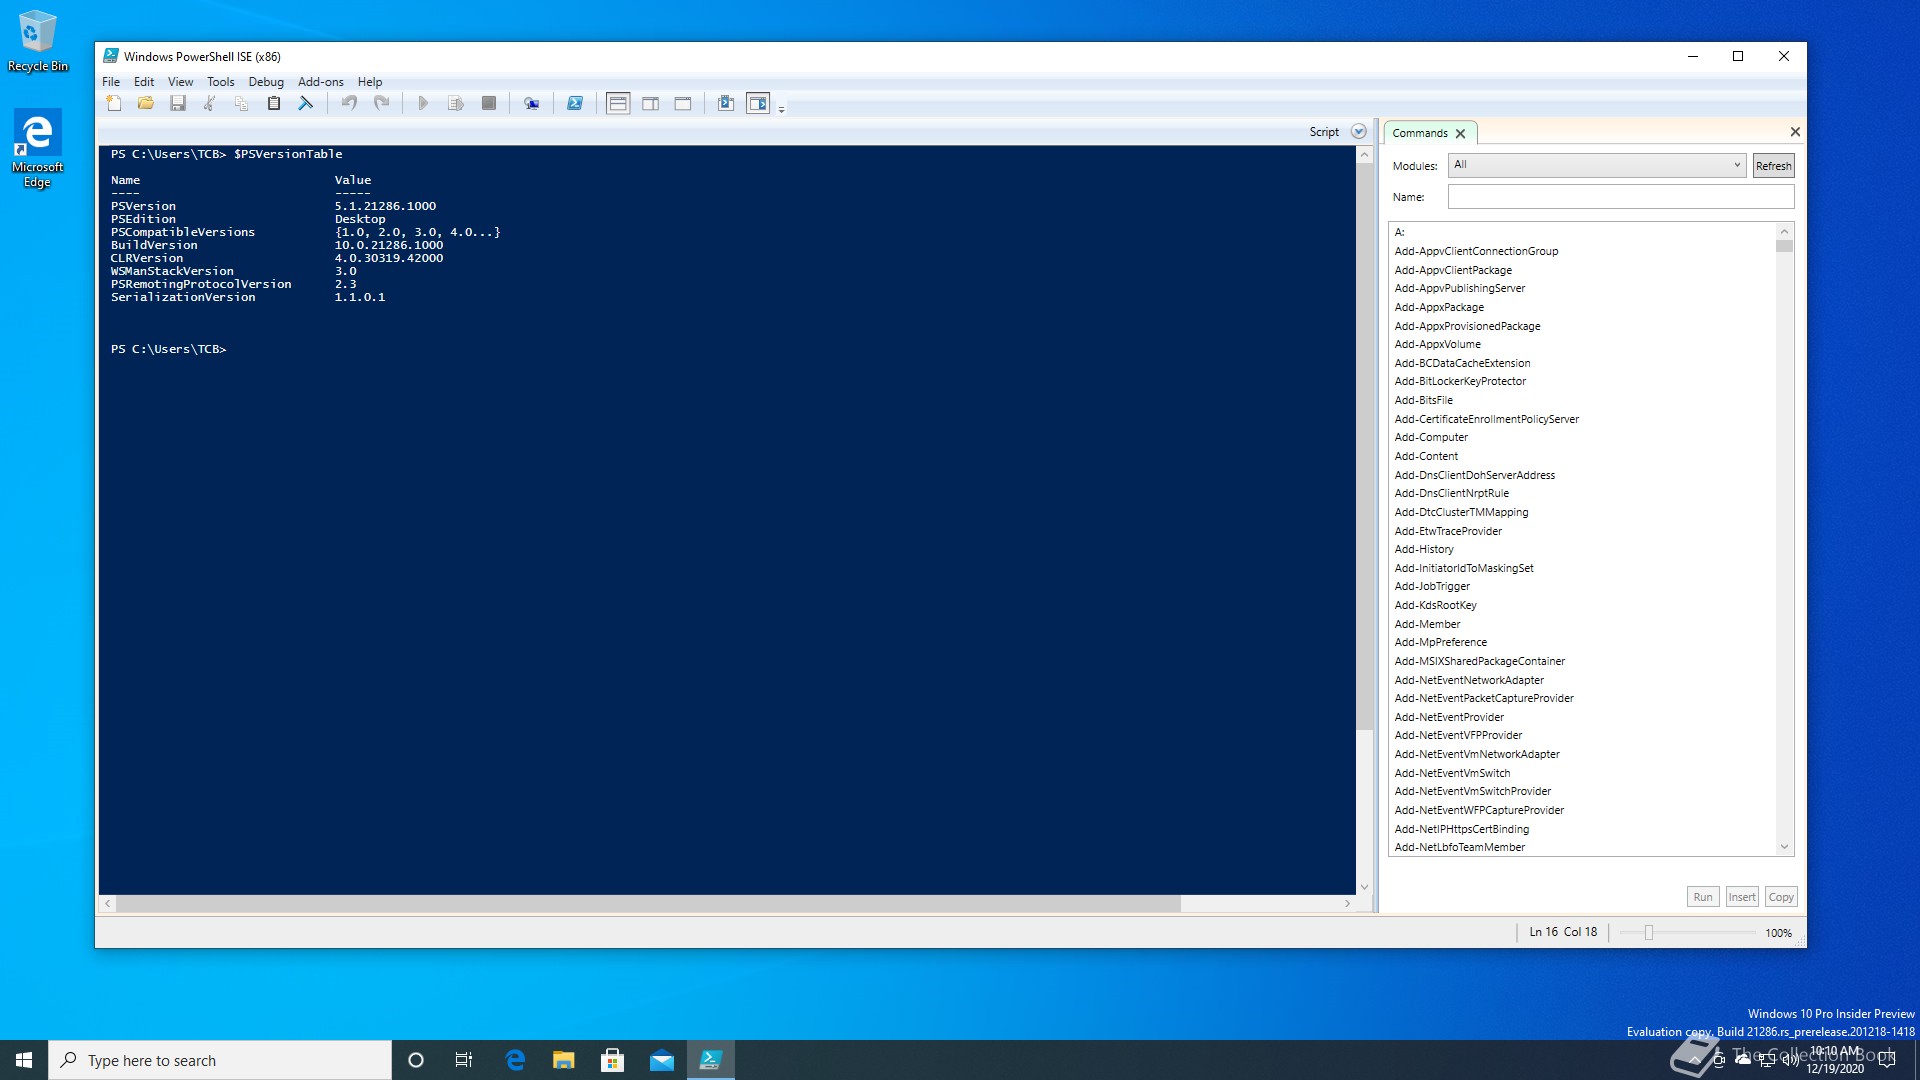Run the script with the play icon
The height and width of the screenshot is (1080, 1920).
423,103
